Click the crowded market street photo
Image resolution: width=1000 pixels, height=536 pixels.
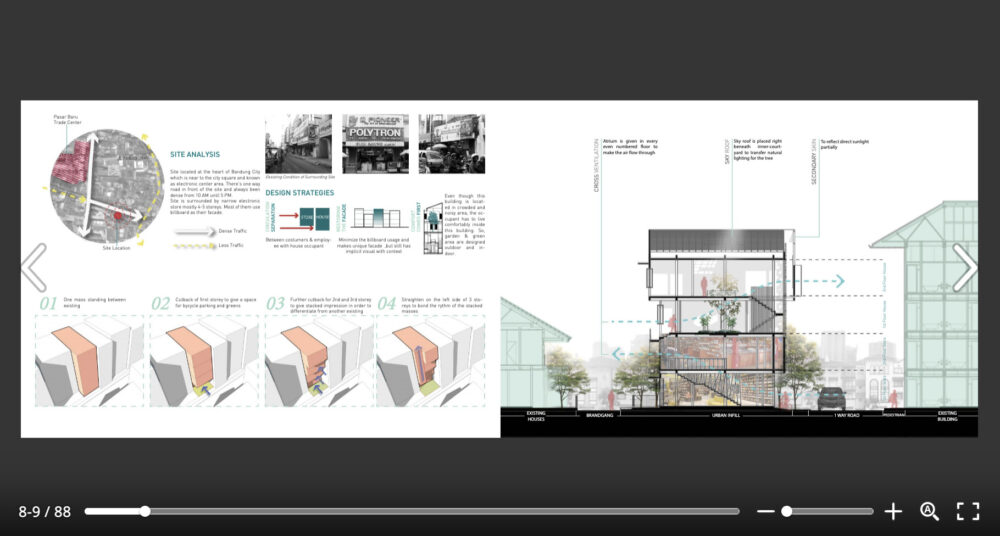click(451, 144)
